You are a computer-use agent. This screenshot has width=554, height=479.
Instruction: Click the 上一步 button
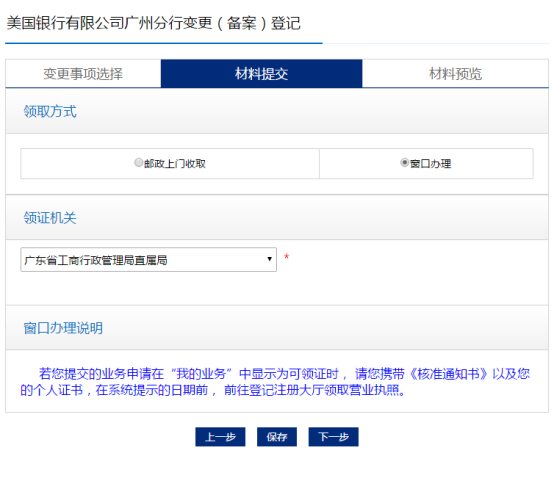[220, 437]
